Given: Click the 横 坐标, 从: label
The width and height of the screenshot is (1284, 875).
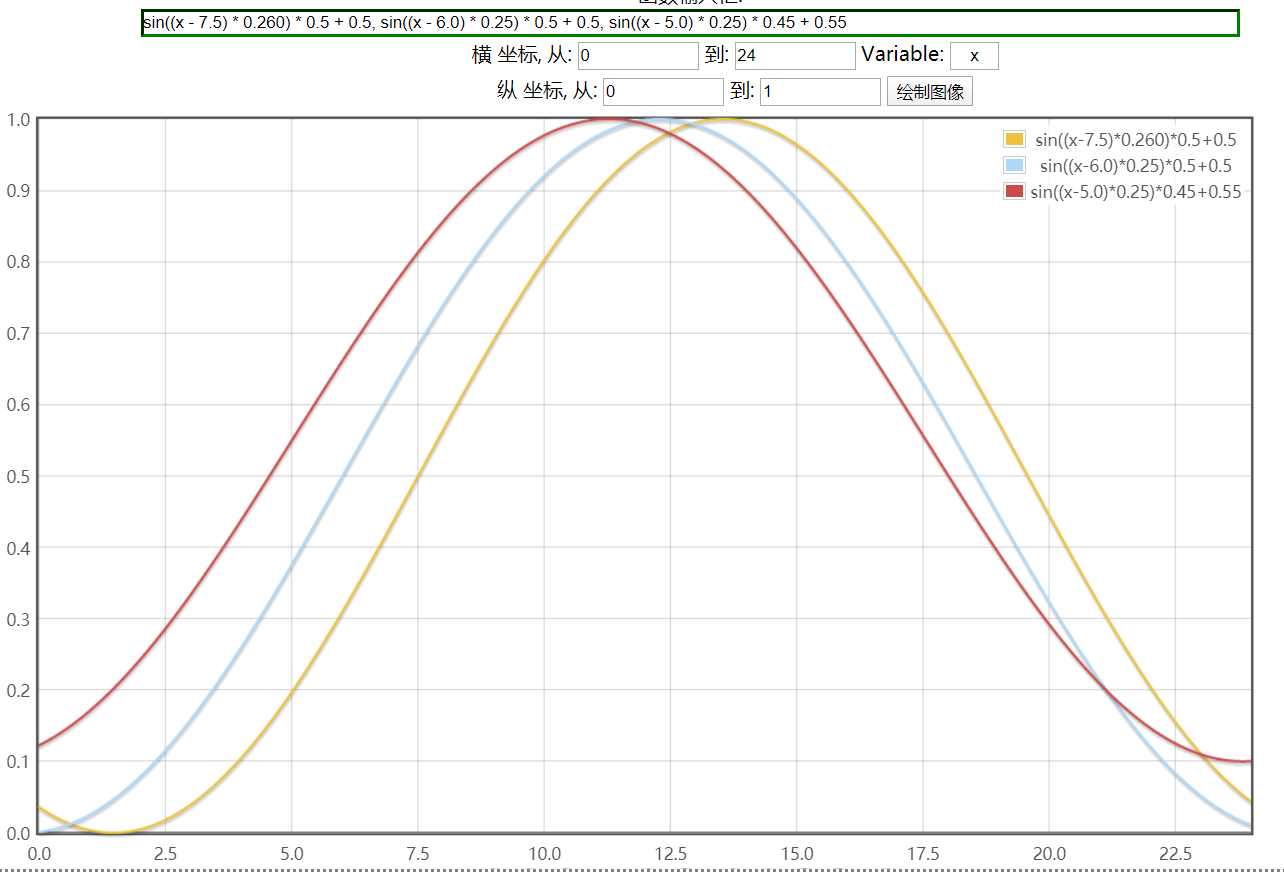Looking at the screenshot, I should [521, 55].
